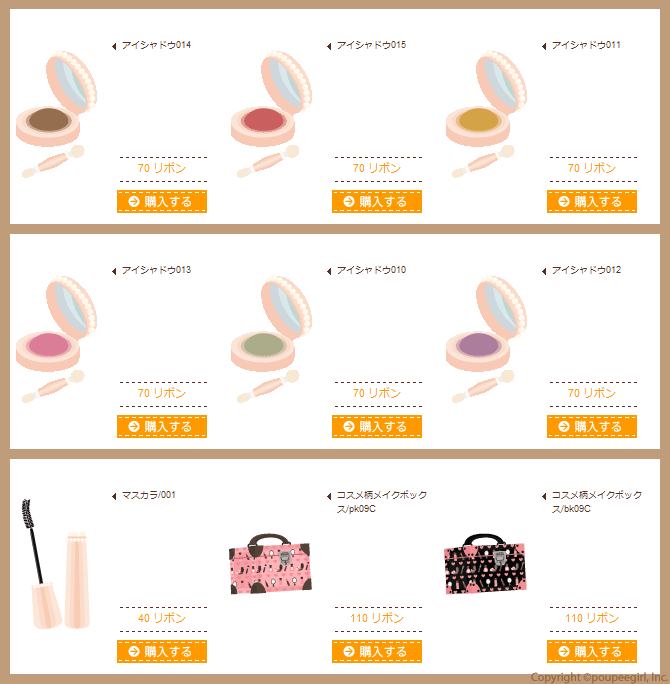Image resolution: width=670 pixels, height=684 pixels.
Task: Open the アイシャドウ012 product name link
Action: point(586,270)
